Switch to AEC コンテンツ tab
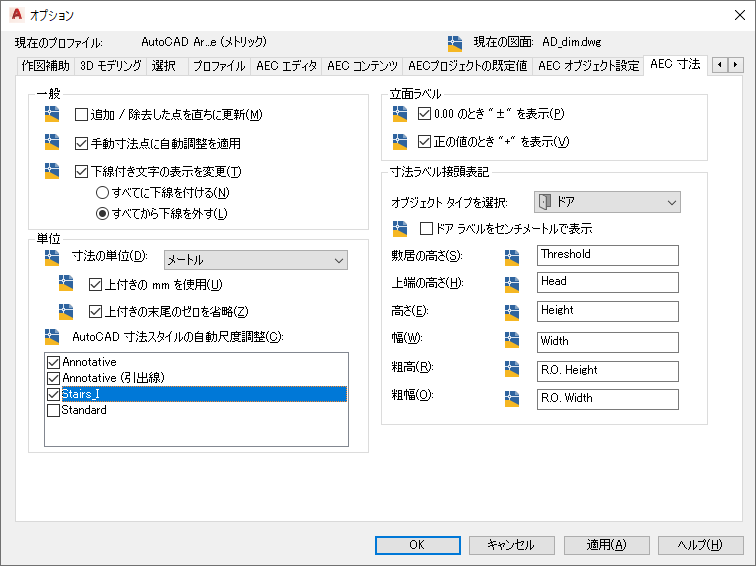Image resolution: width=756 pixels, height=566 pixels. pos(363,66)
